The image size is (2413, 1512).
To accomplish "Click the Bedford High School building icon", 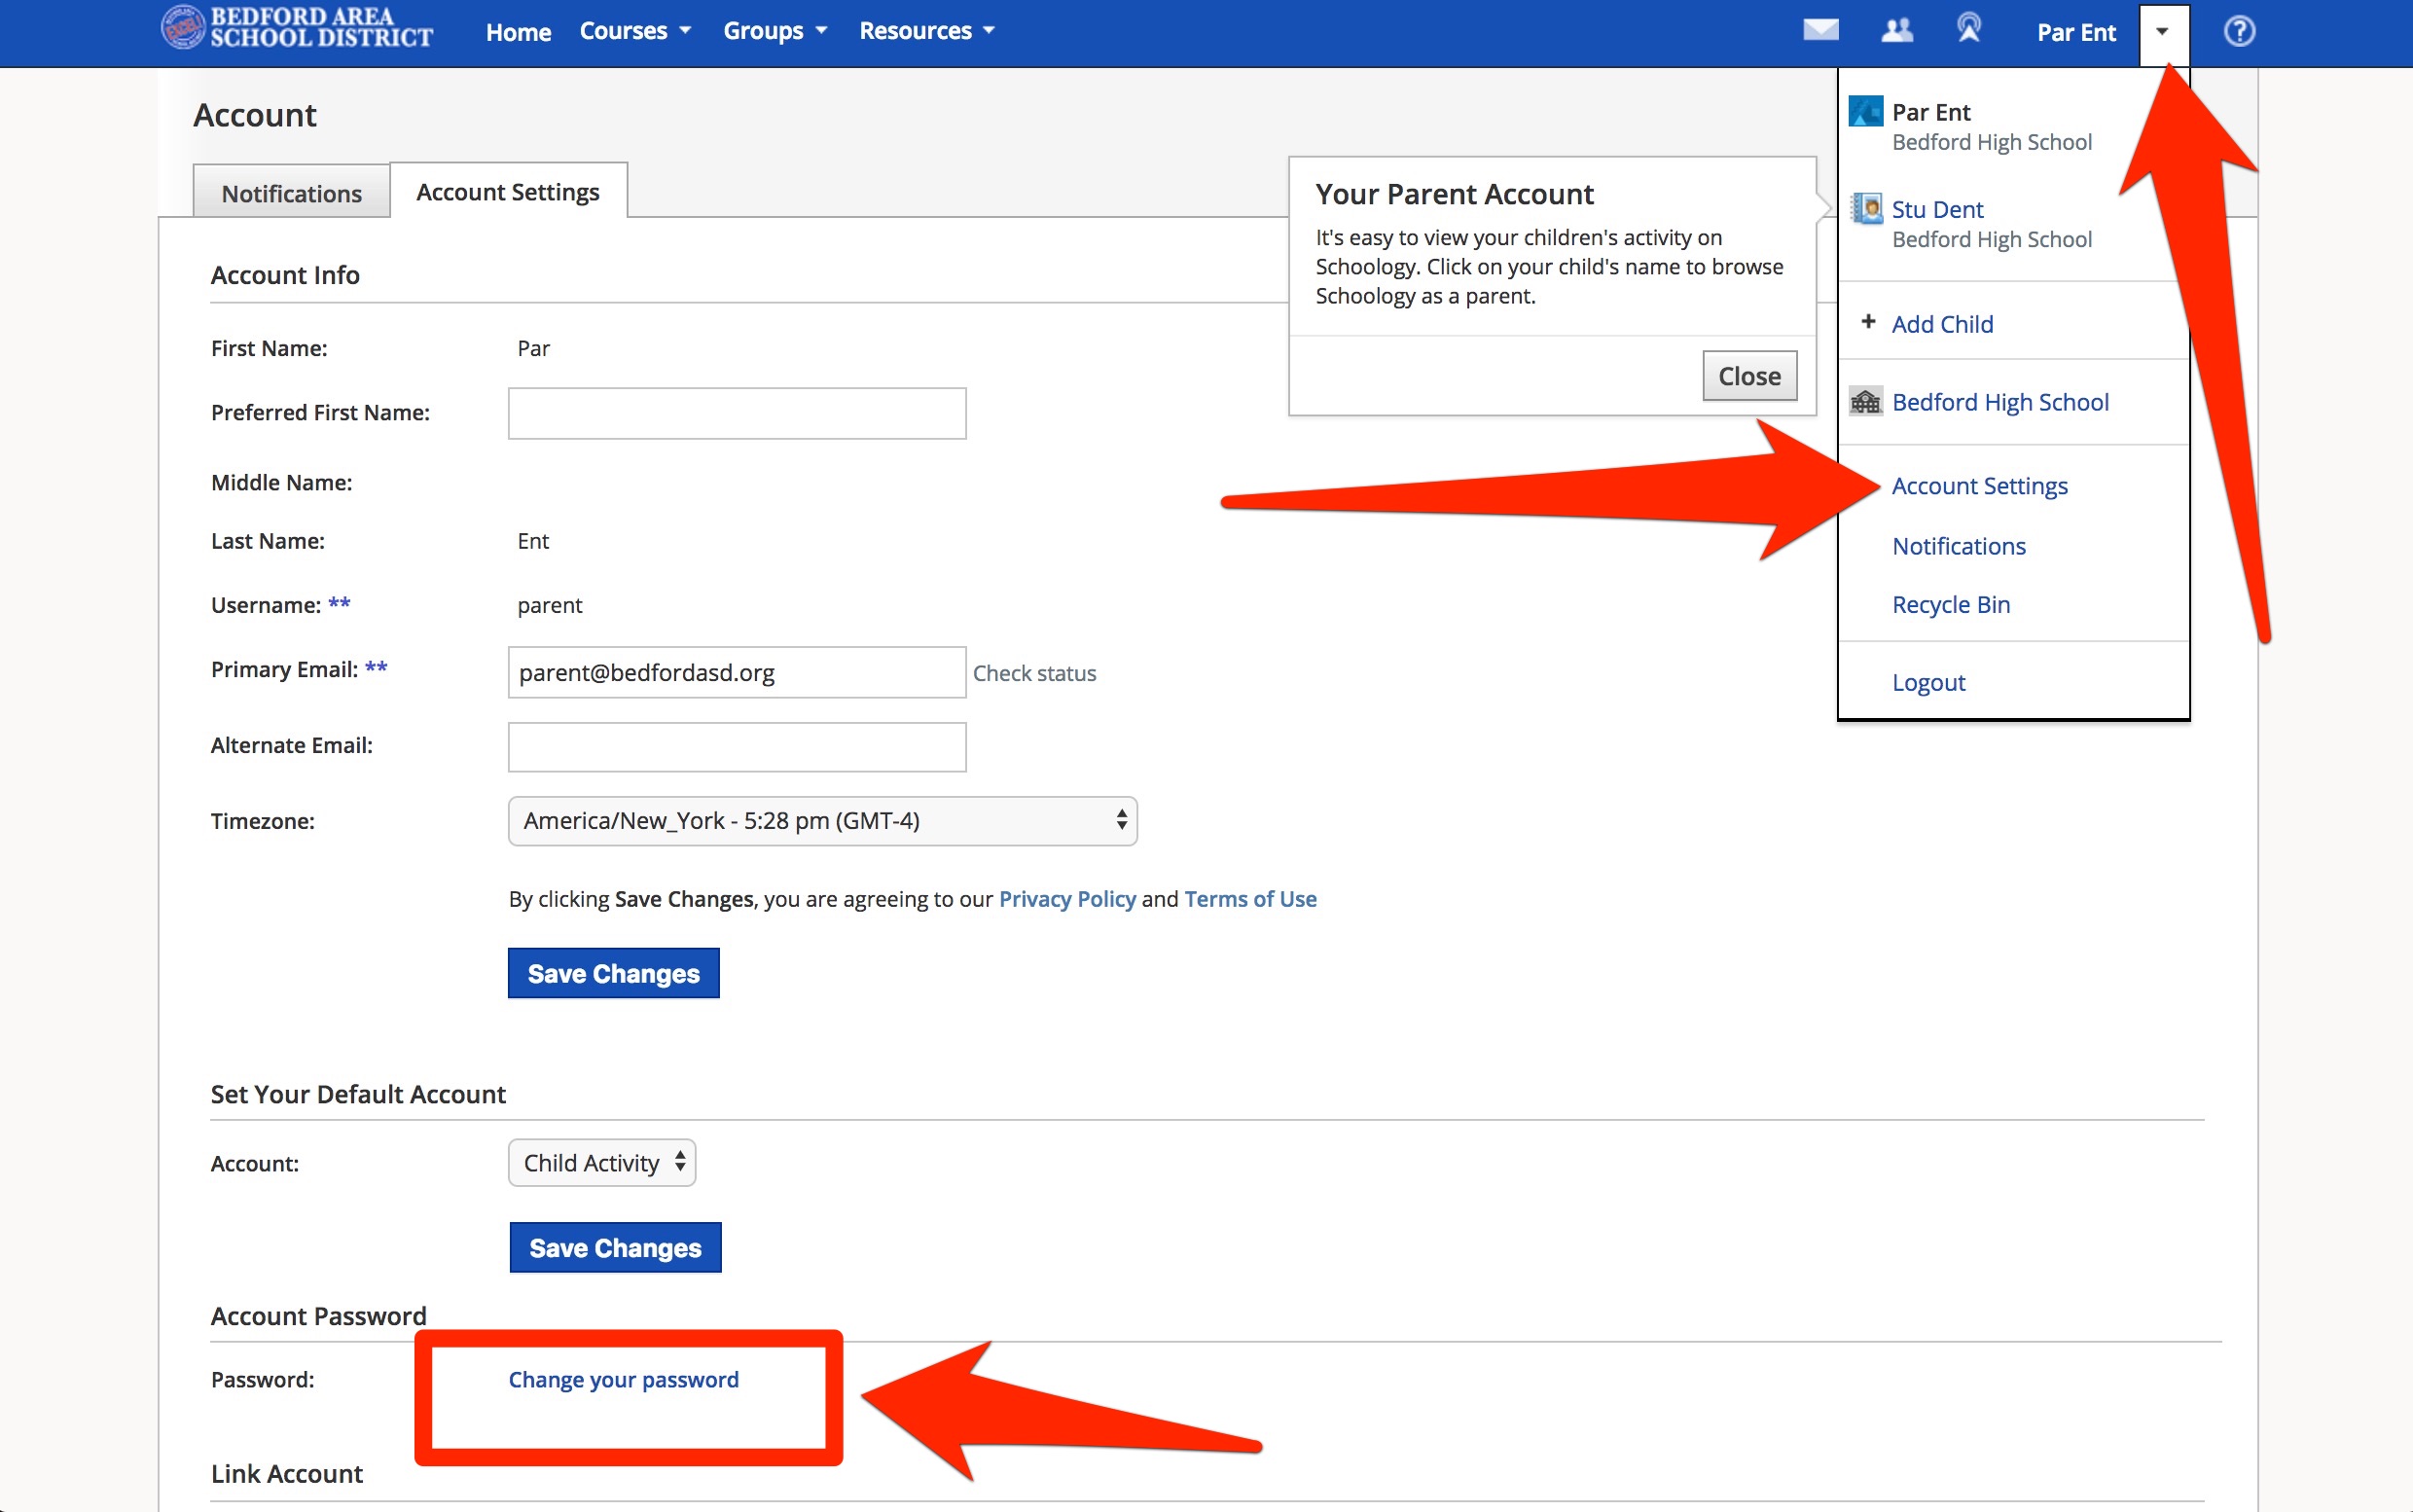I will point(1865,402).
